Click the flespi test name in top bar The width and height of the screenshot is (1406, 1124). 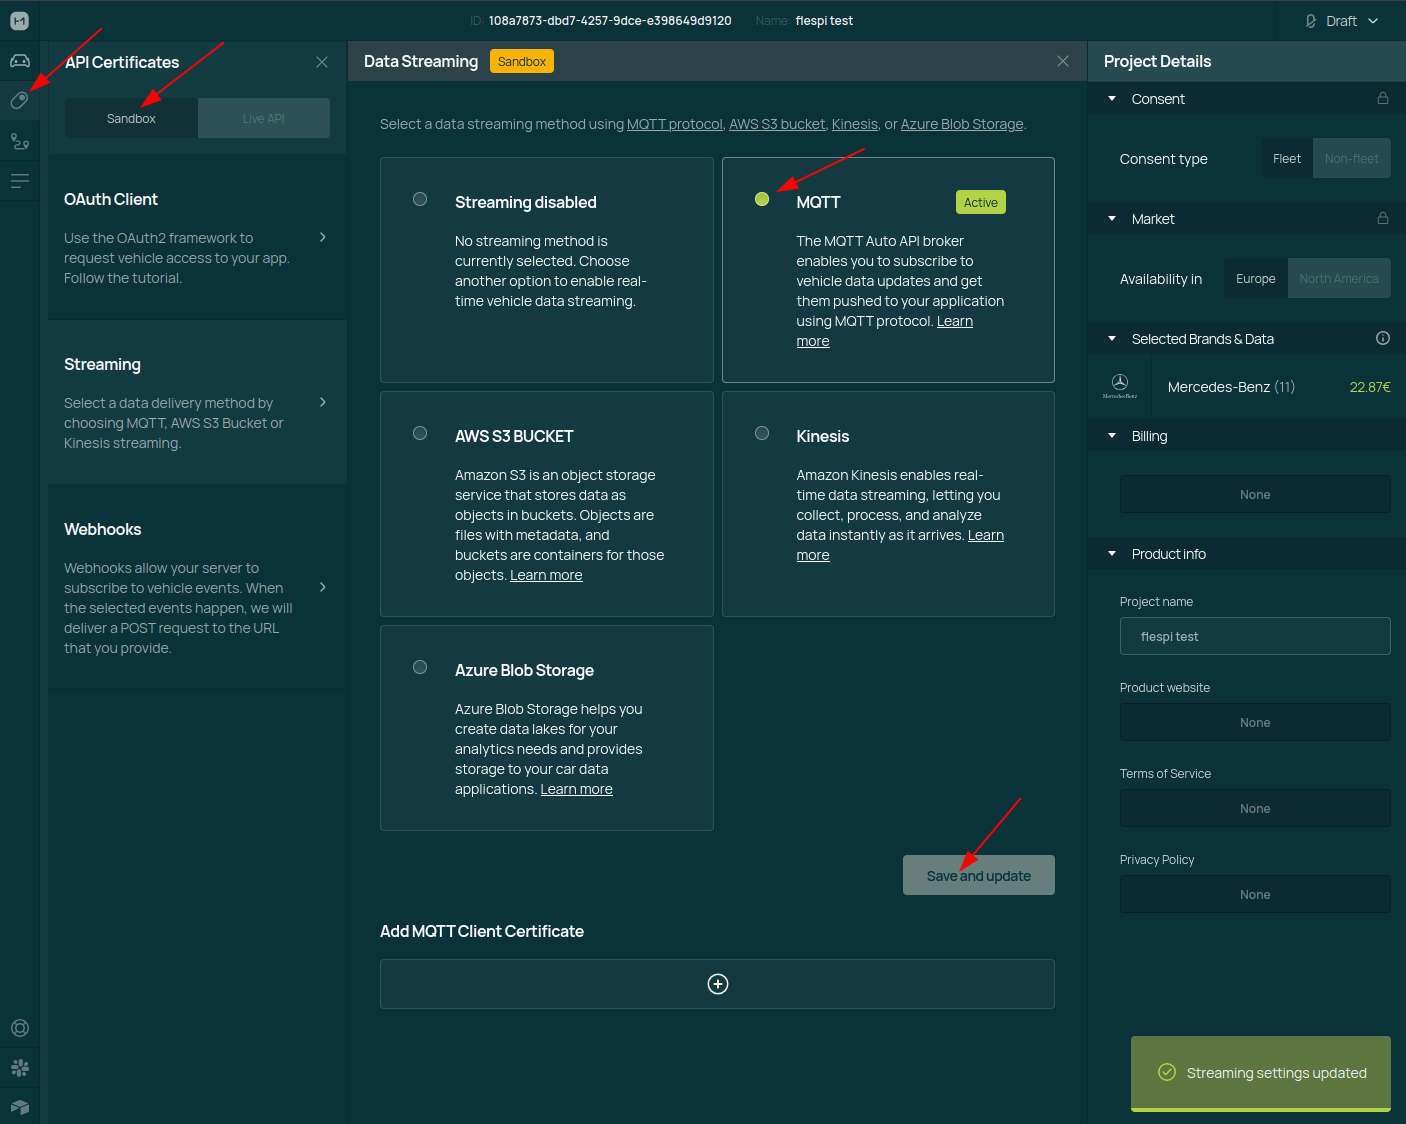tap(824, 21)
